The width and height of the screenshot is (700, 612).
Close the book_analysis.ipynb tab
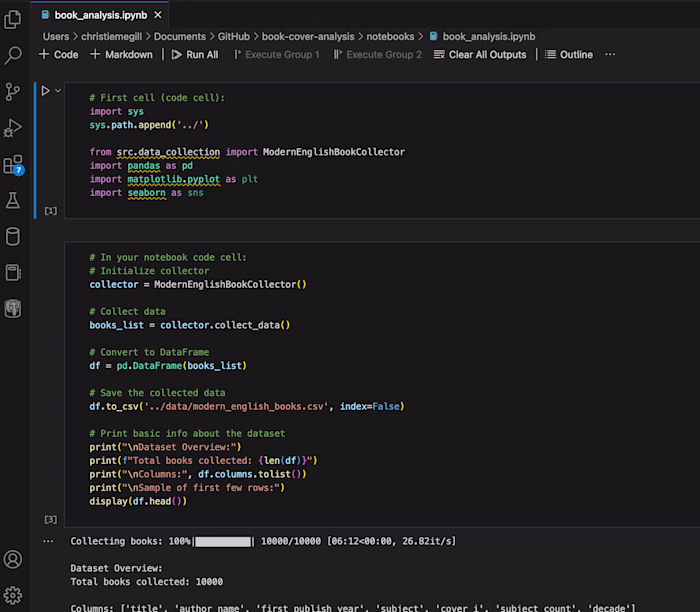coord(158,15)
